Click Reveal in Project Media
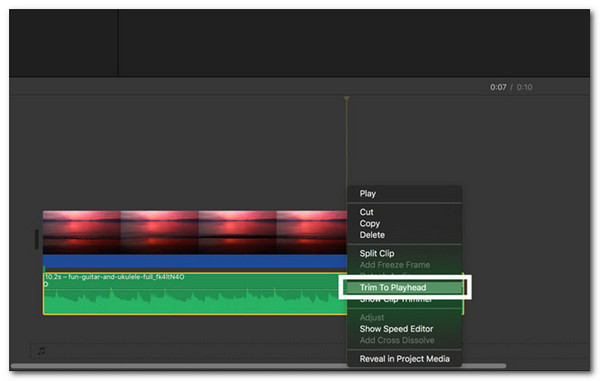The image size is (600, 381). [404, 359]
